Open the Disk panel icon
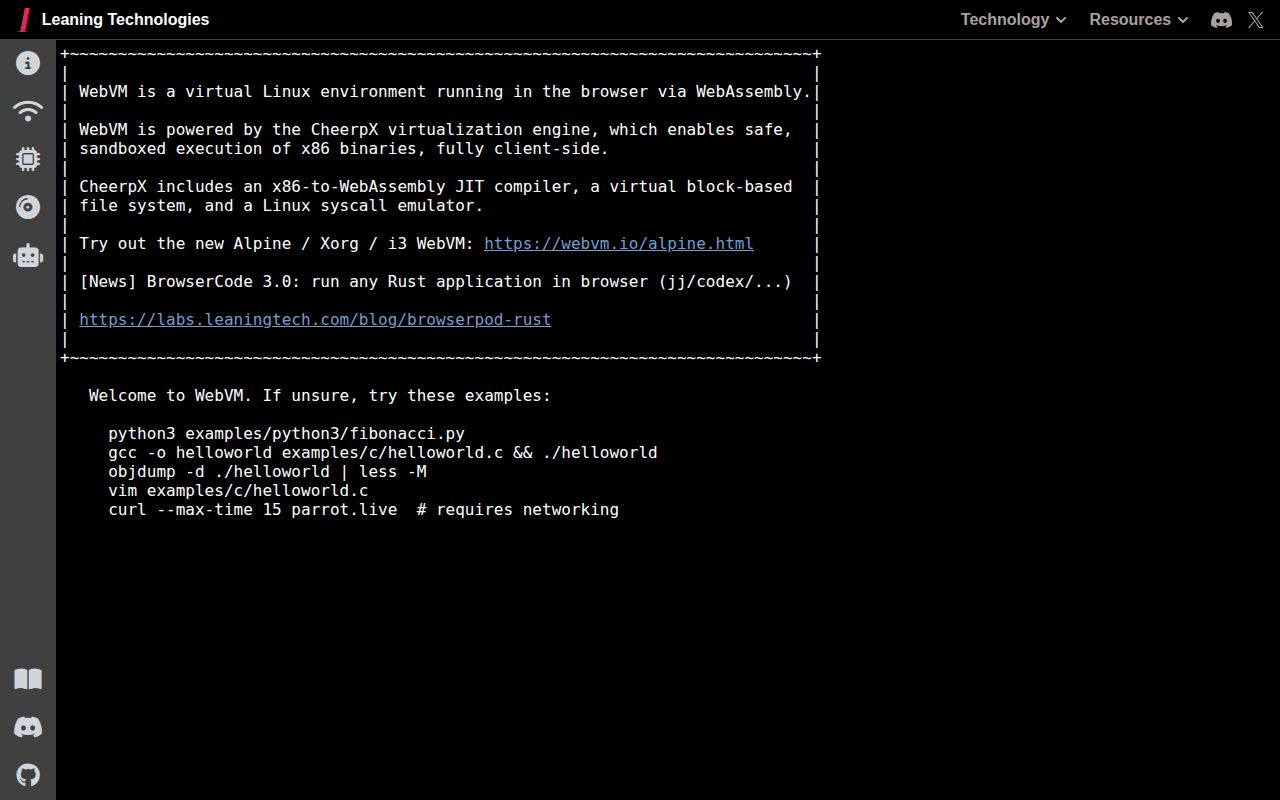The height and width of the screenshot is (800, 1280). point(28,207)
